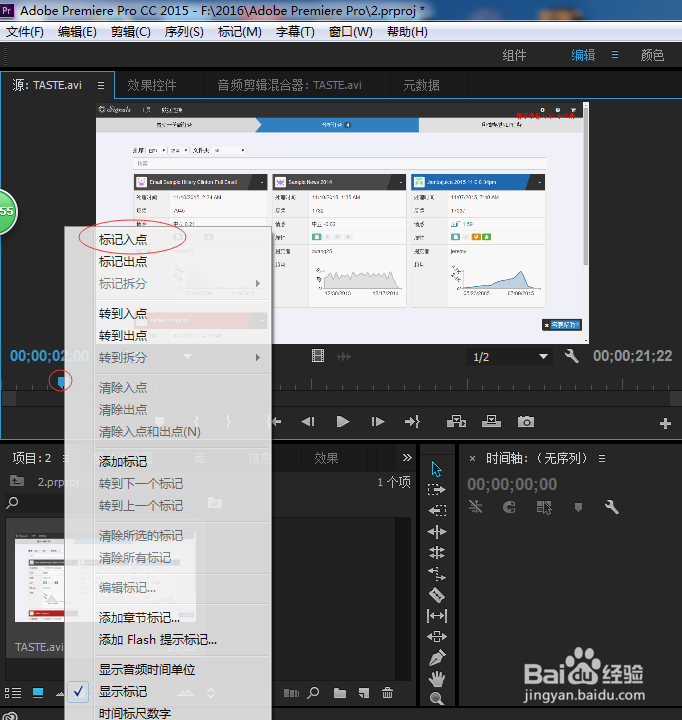Select the Zoom tool
Viewport: 682px width, 720px height.
(x=437, y=699)
